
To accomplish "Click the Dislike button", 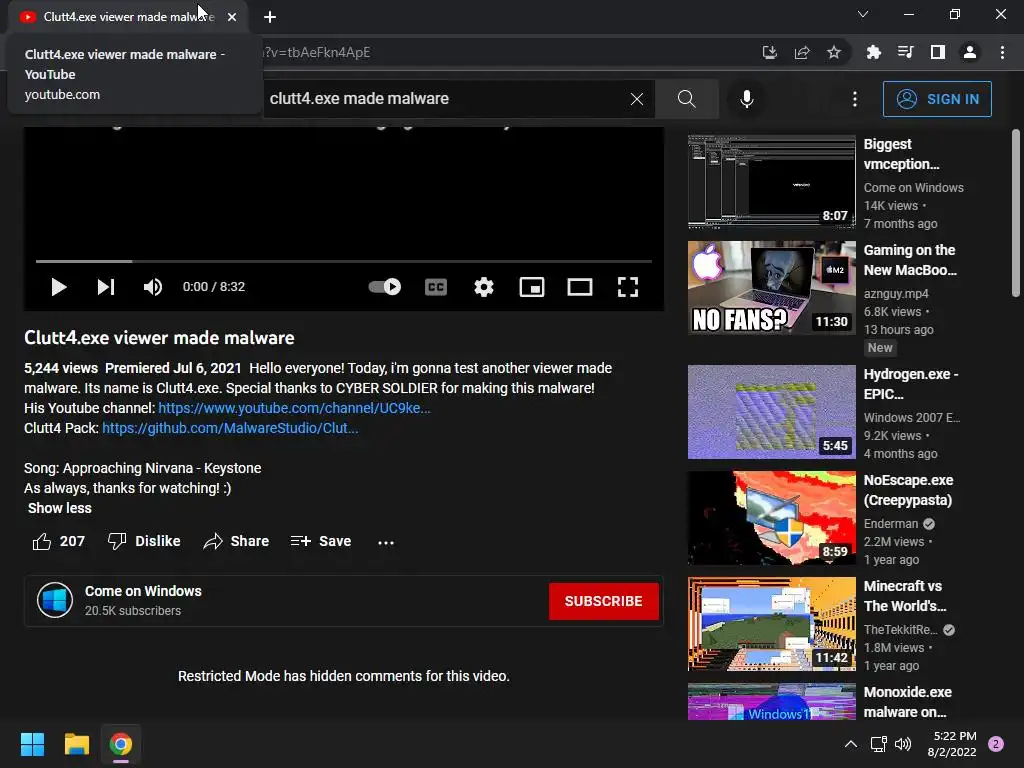I will (x=144, y=541).
